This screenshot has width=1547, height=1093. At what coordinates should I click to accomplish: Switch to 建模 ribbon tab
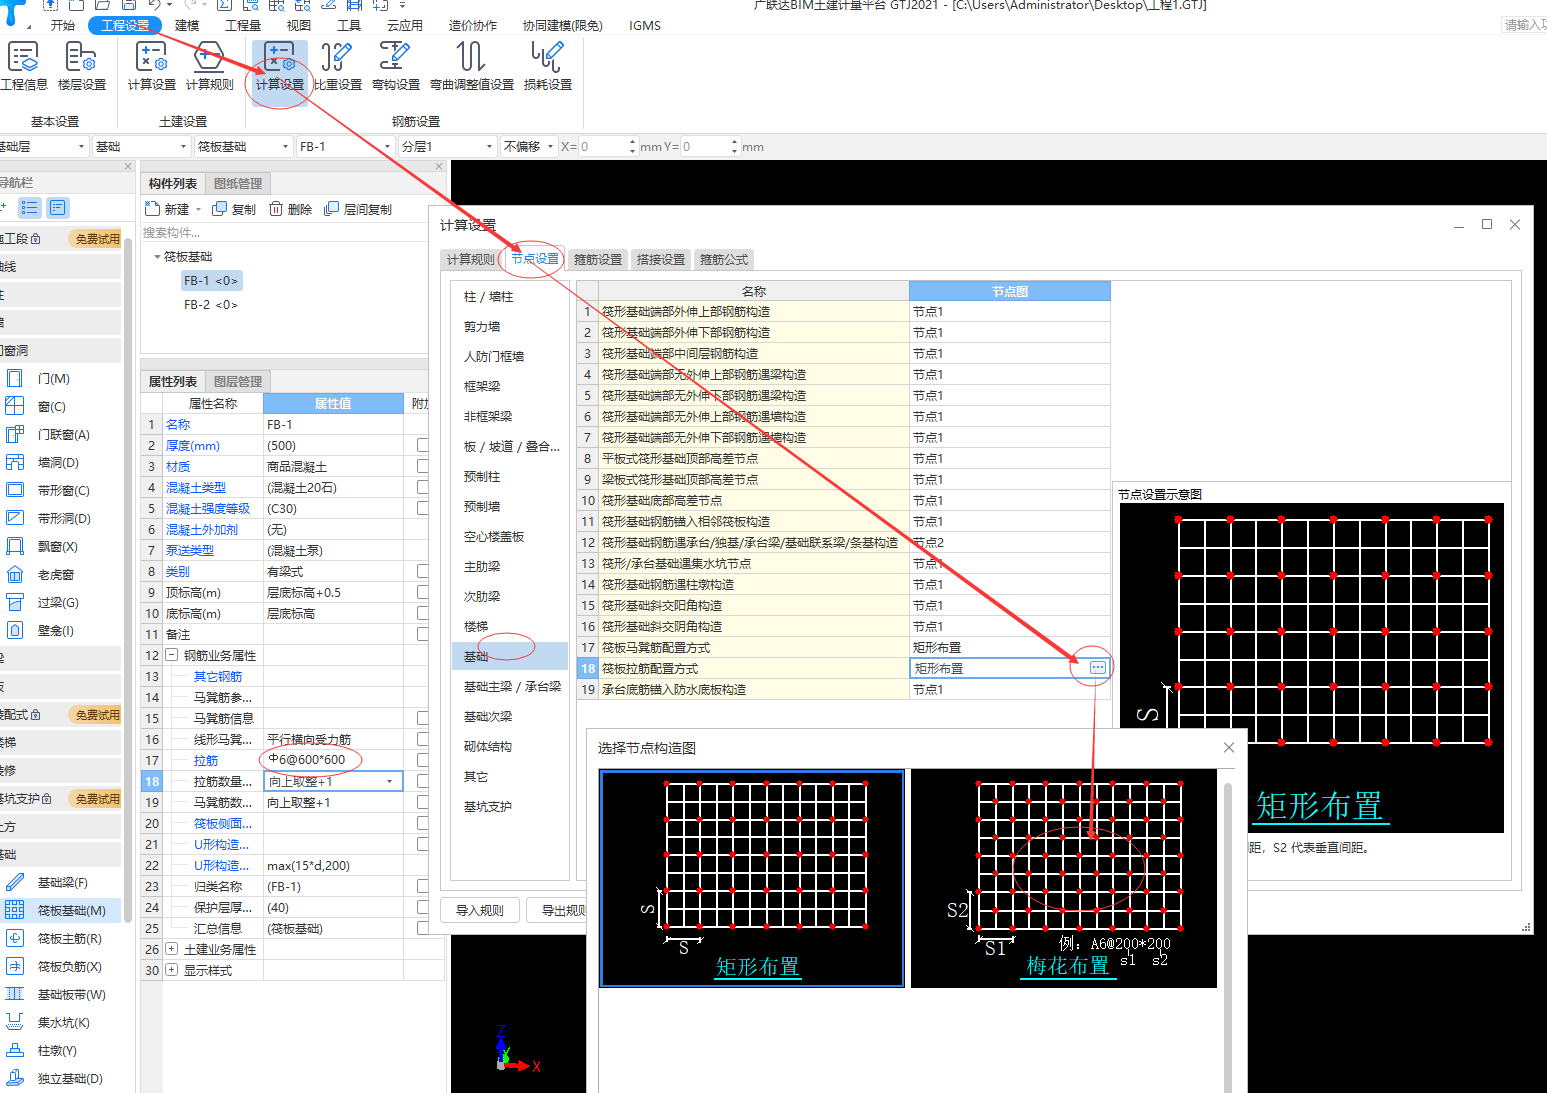pos(187,26)
